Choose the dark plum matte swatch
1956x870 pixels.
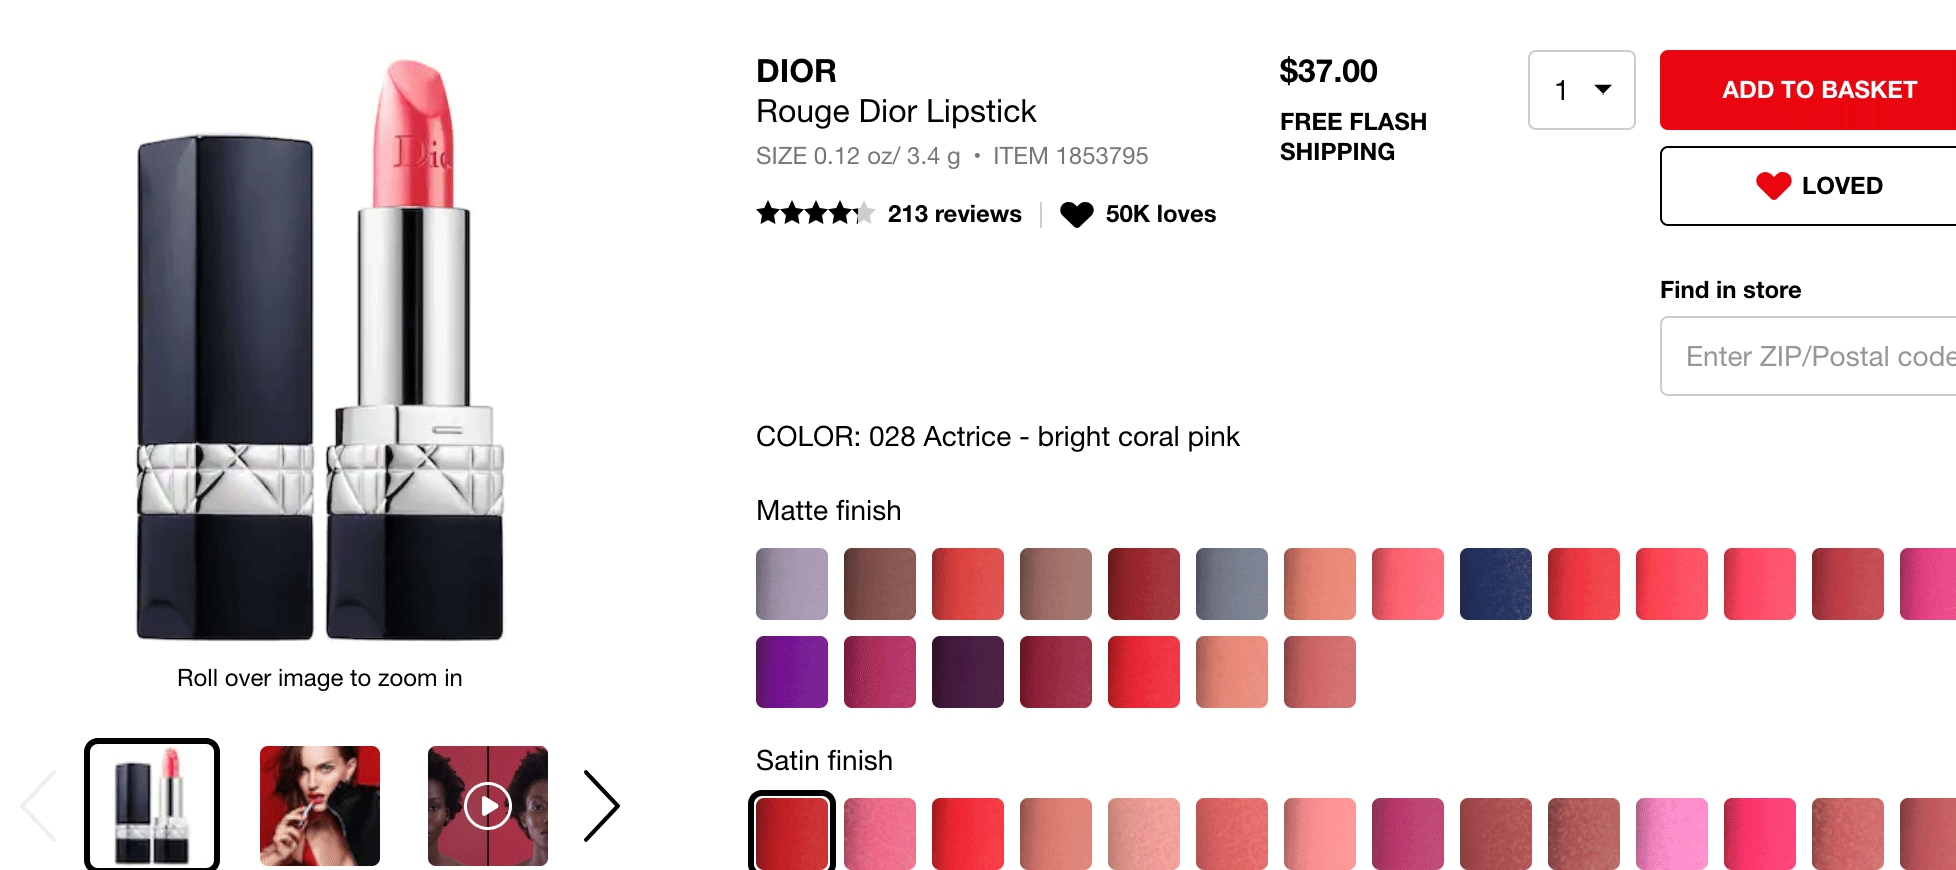pos(967,672)
